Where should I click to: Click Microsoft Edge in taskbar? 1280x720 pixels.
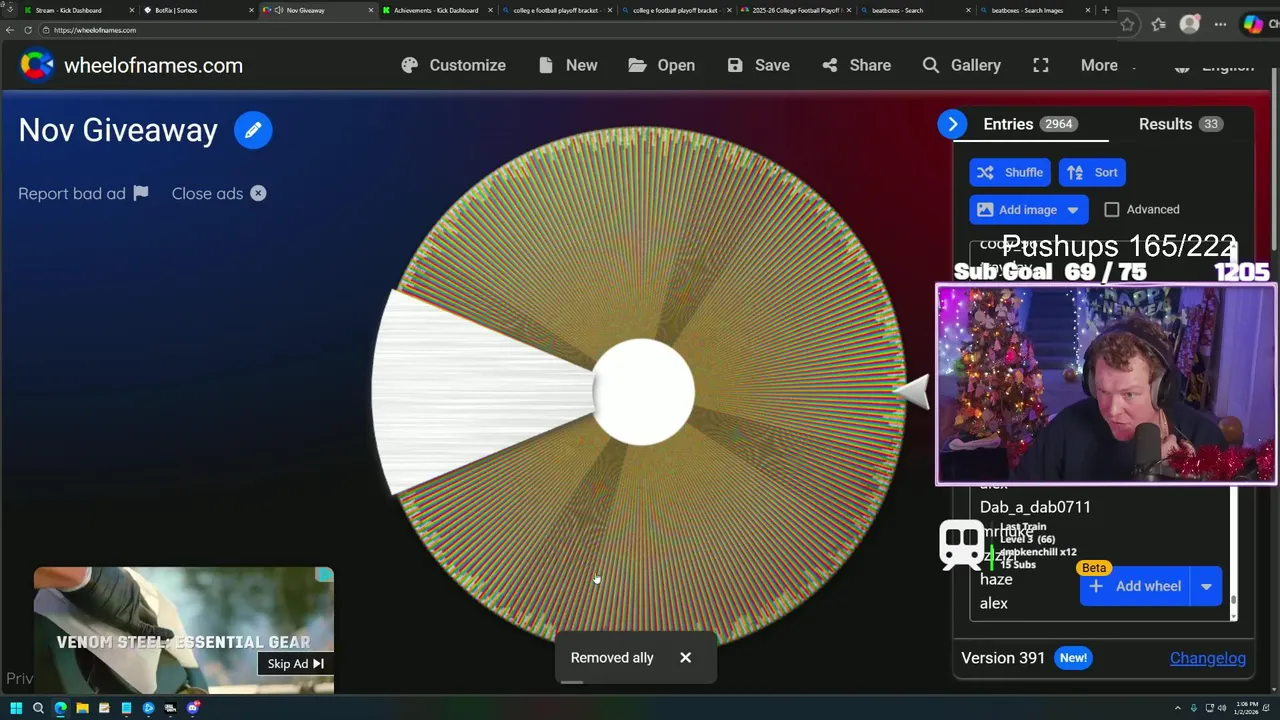coord(60,708)
